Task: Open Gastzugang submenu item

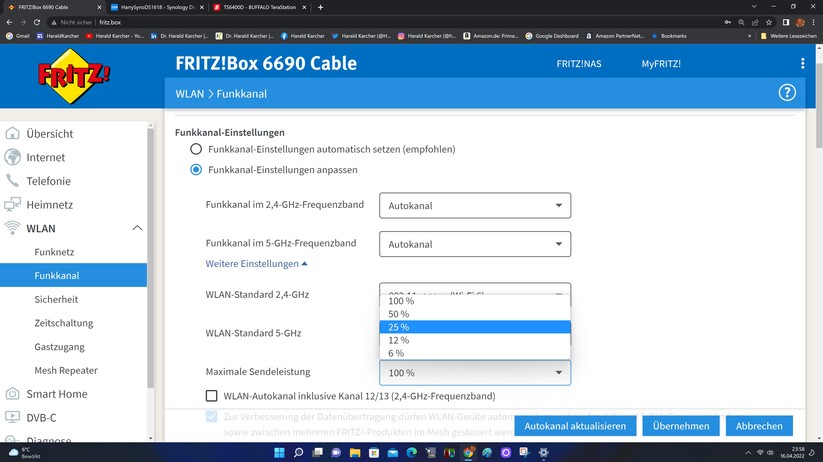Action: [x=59, y=346]
